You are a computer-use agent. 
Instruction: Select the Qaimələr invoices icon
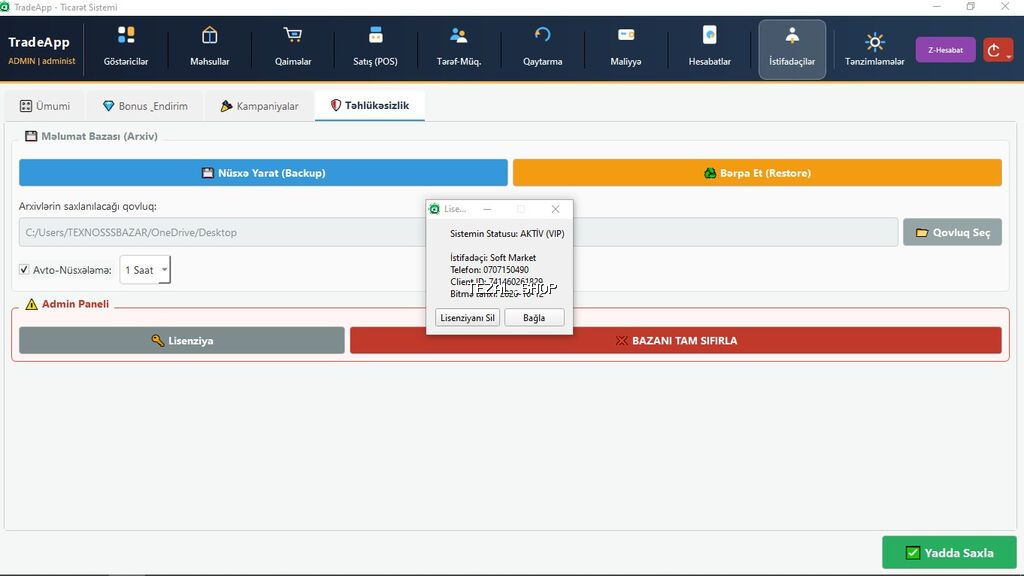[x=292, y=47]
